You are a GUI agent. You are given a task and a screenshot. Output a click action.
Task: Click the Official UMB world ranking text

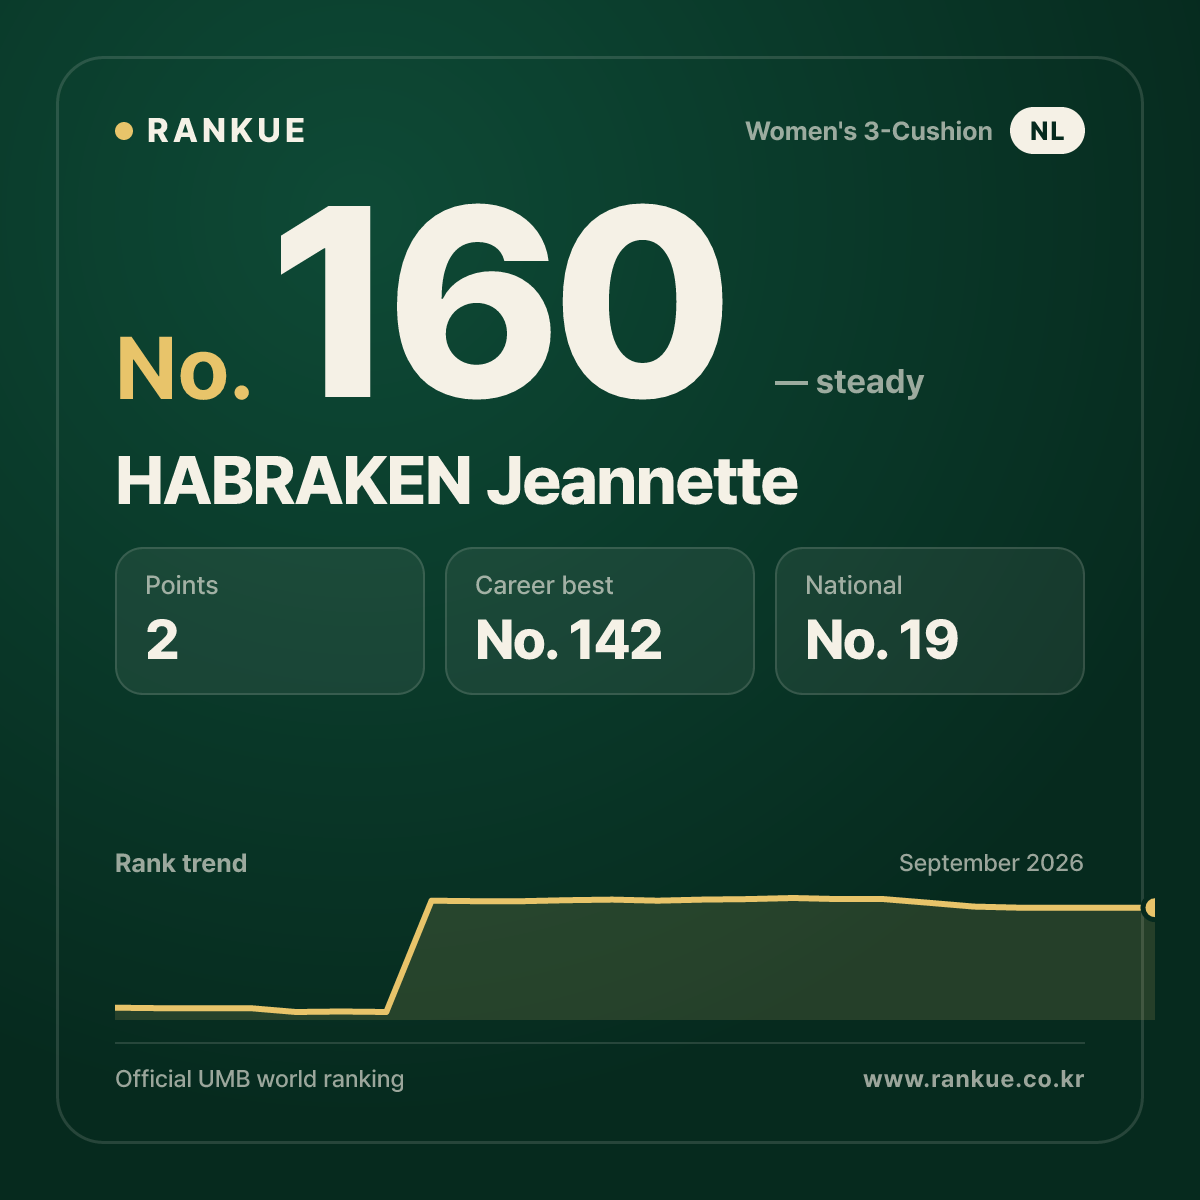(x=260, y=1079)
